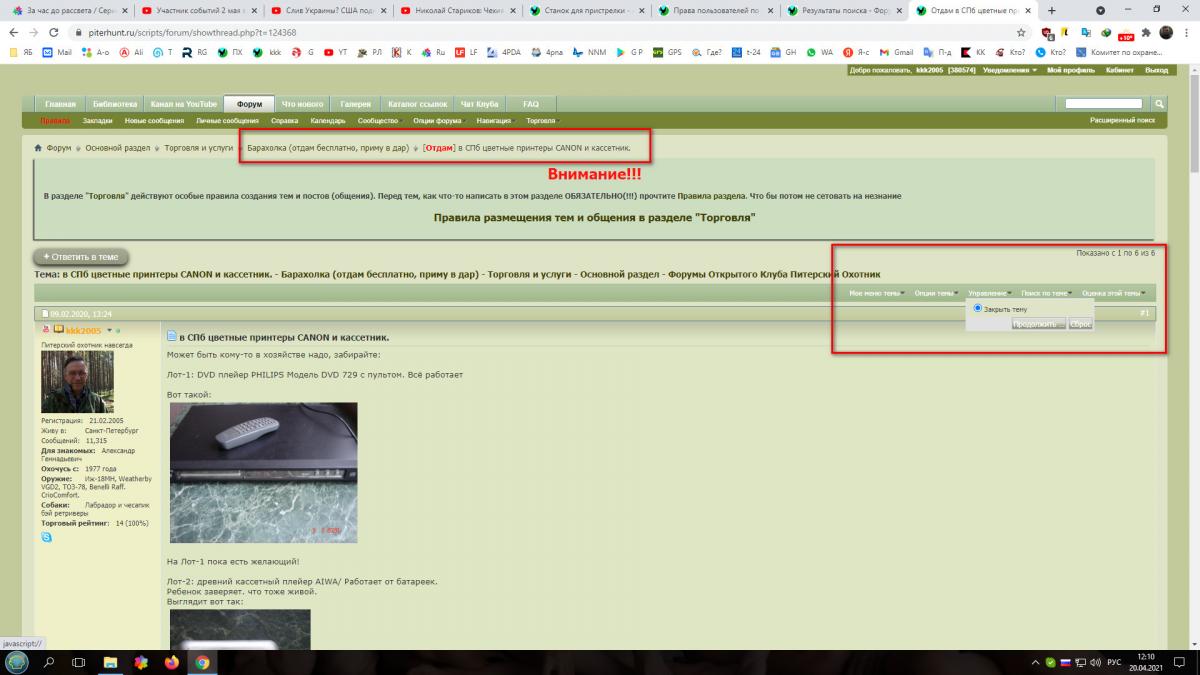Open the Chrome menu with three dots
Screen dimensions: 1200x675
pyautogui.click(x=1187, y=32)
